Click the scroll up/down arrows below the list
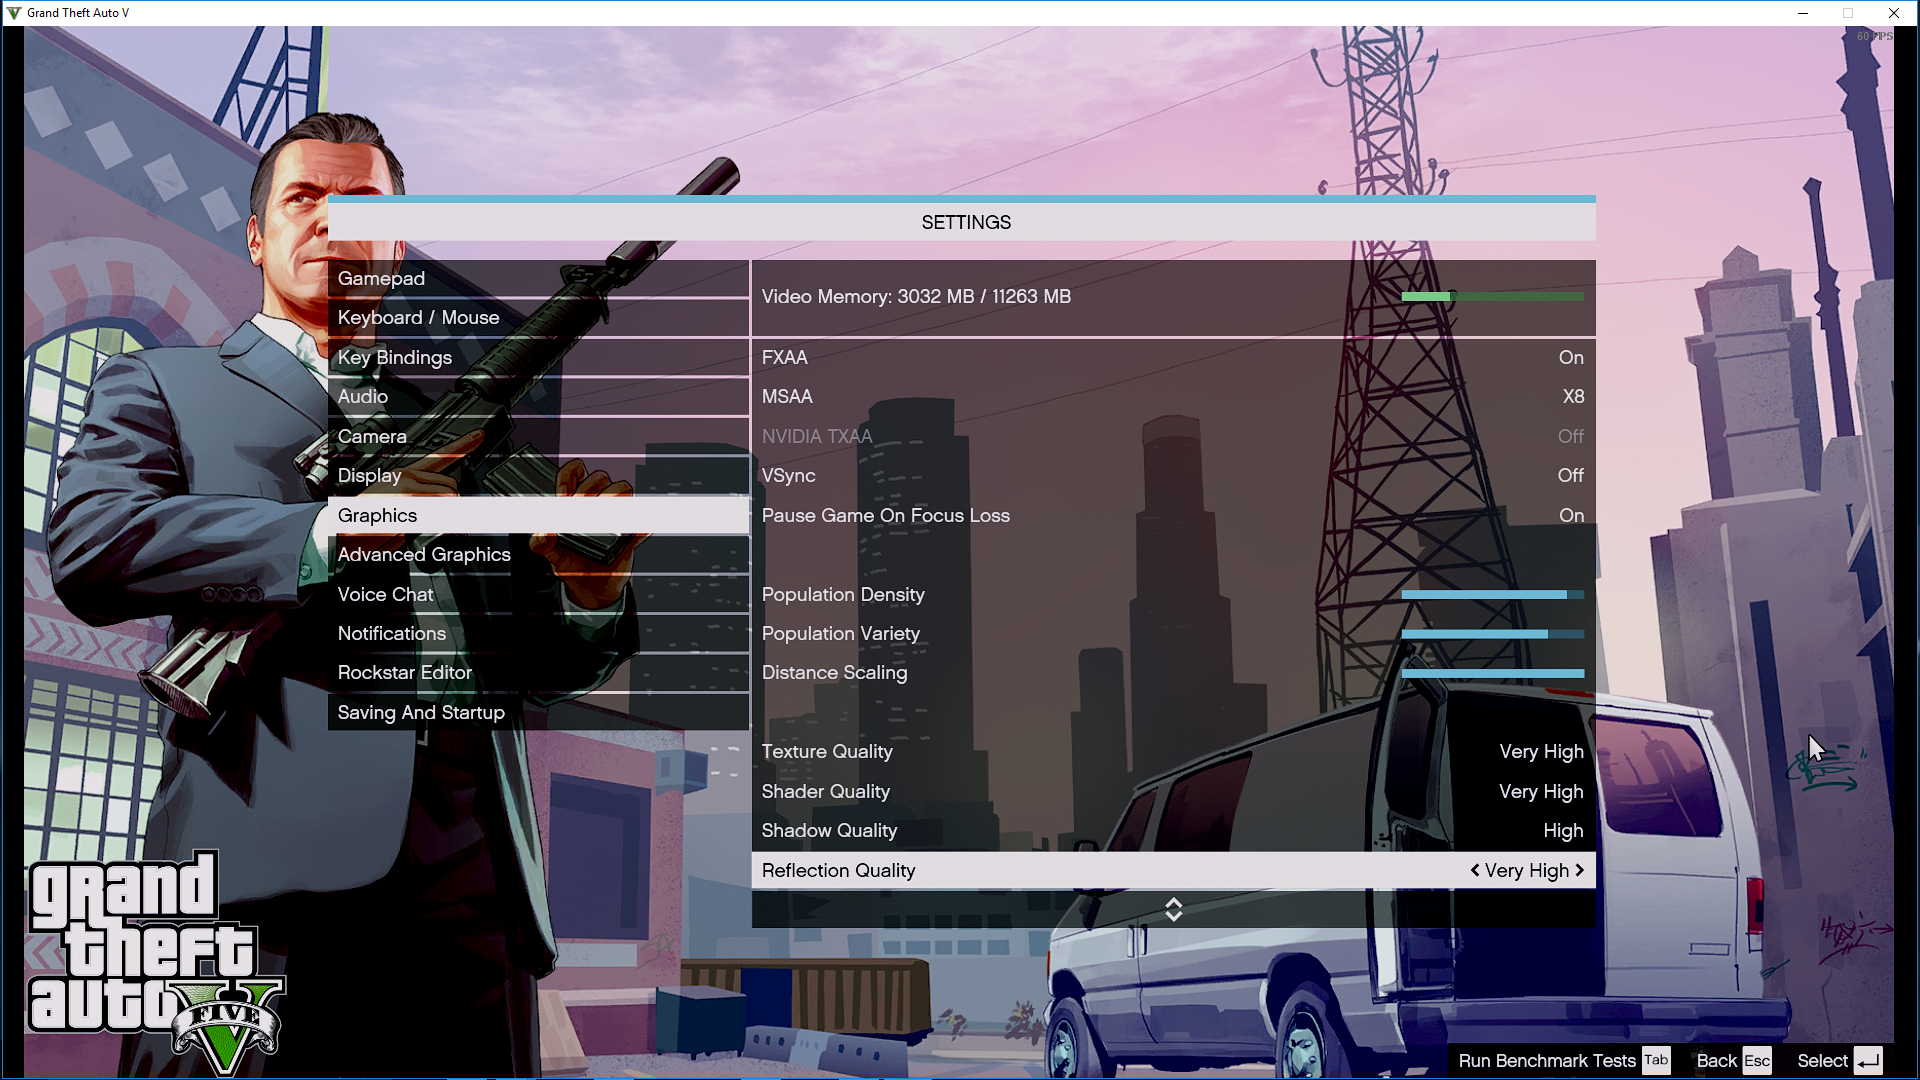Image resolution: width=1920 pixels, height=1080 pixels. pos(1174,909)
